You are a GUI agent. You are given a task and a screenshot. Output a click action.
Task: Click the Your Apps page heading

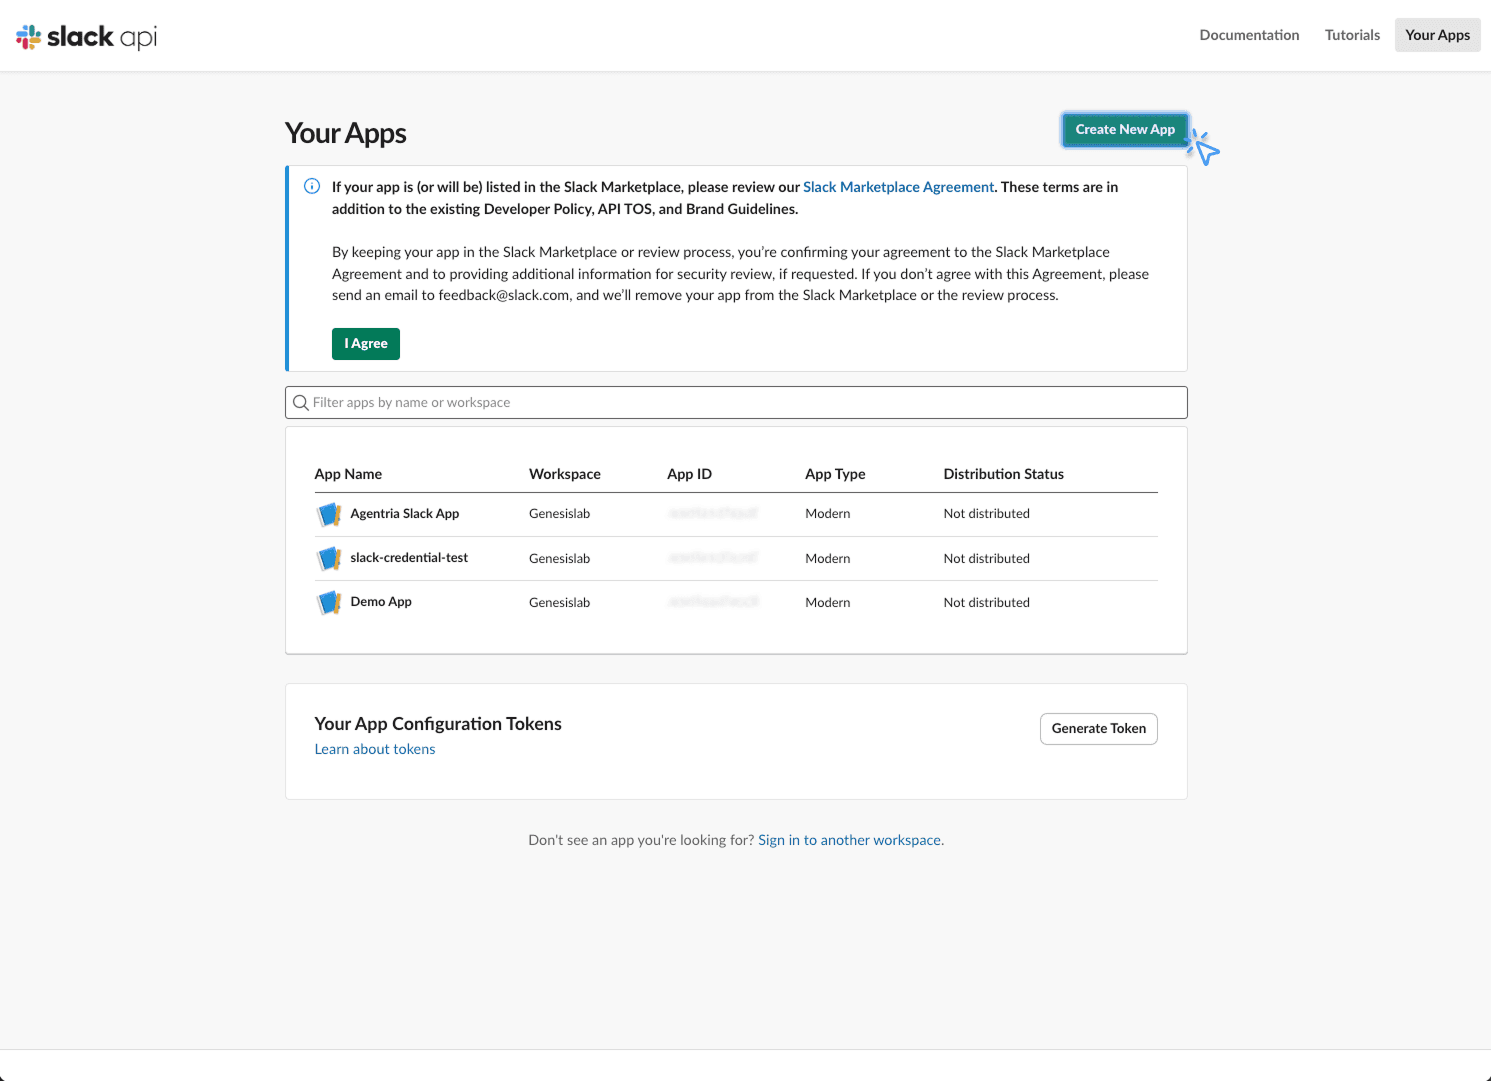click(346, 134)
